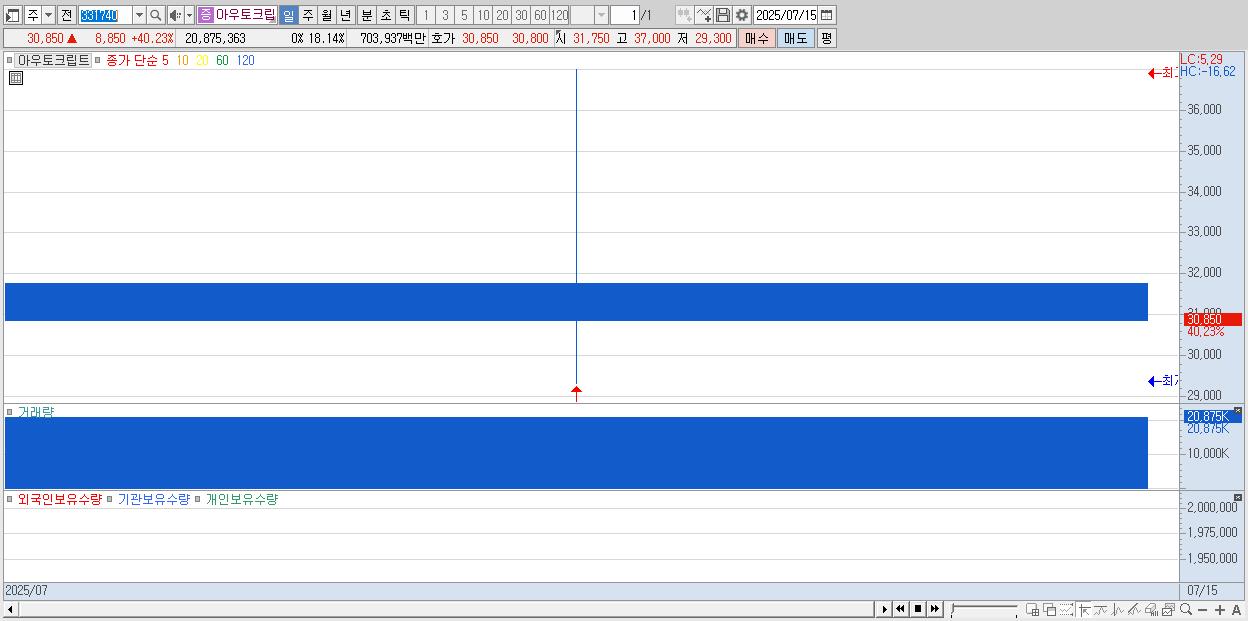The width and height of the screenshot is (1248, 621).
Task: Toggle the 주 weekly period button
Action: (308, 15)
